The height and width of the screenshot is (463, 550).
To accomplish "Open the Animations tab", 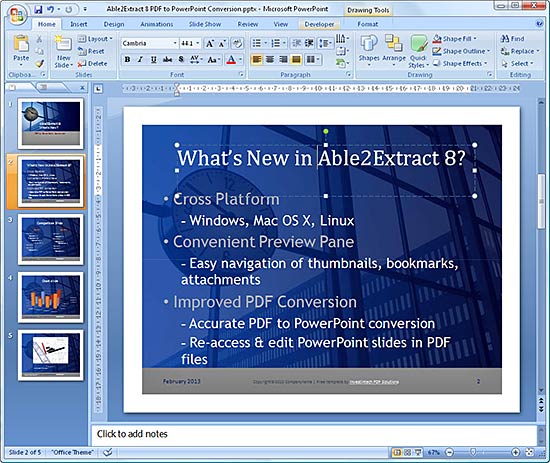I will 156,24.
